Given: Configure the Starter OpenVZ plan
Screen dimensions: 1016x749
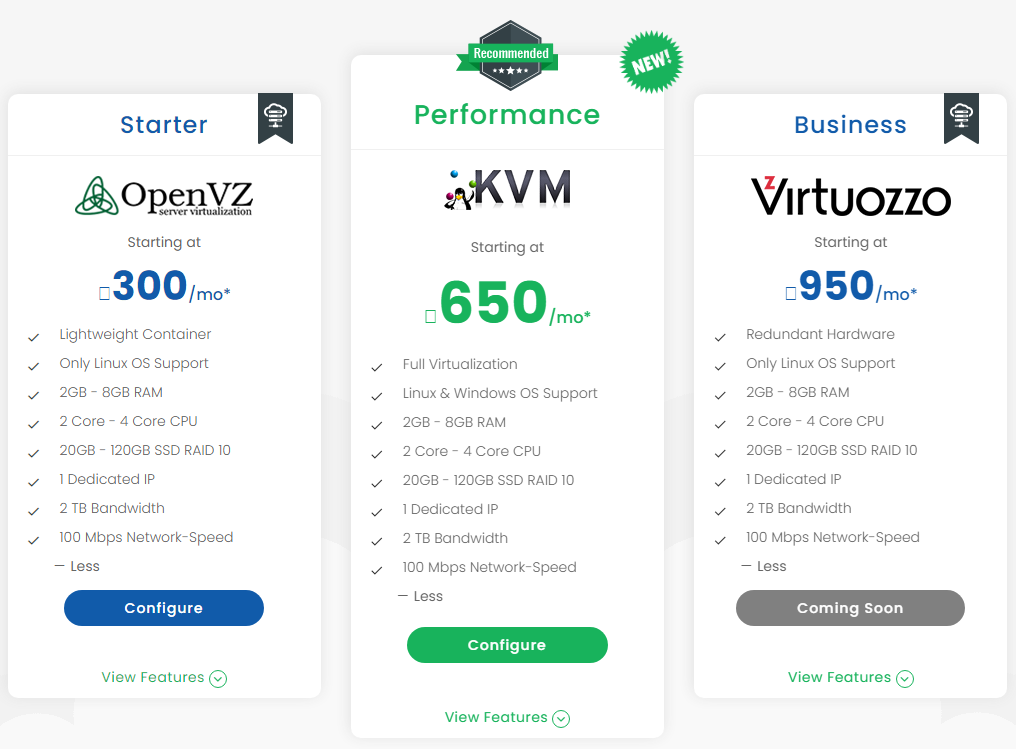Looking at the screenshot, I should [164, 608].
